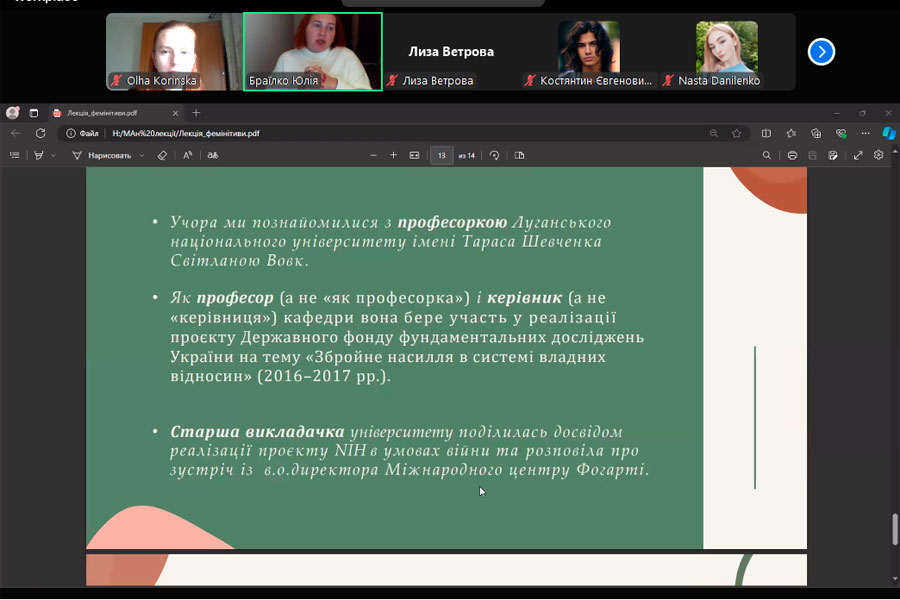The height and width of the screenshot is (600, 900).
Task: Select Olha Korinska's video thumbnail
Action: pyautogui.click(x=174, y=52)
